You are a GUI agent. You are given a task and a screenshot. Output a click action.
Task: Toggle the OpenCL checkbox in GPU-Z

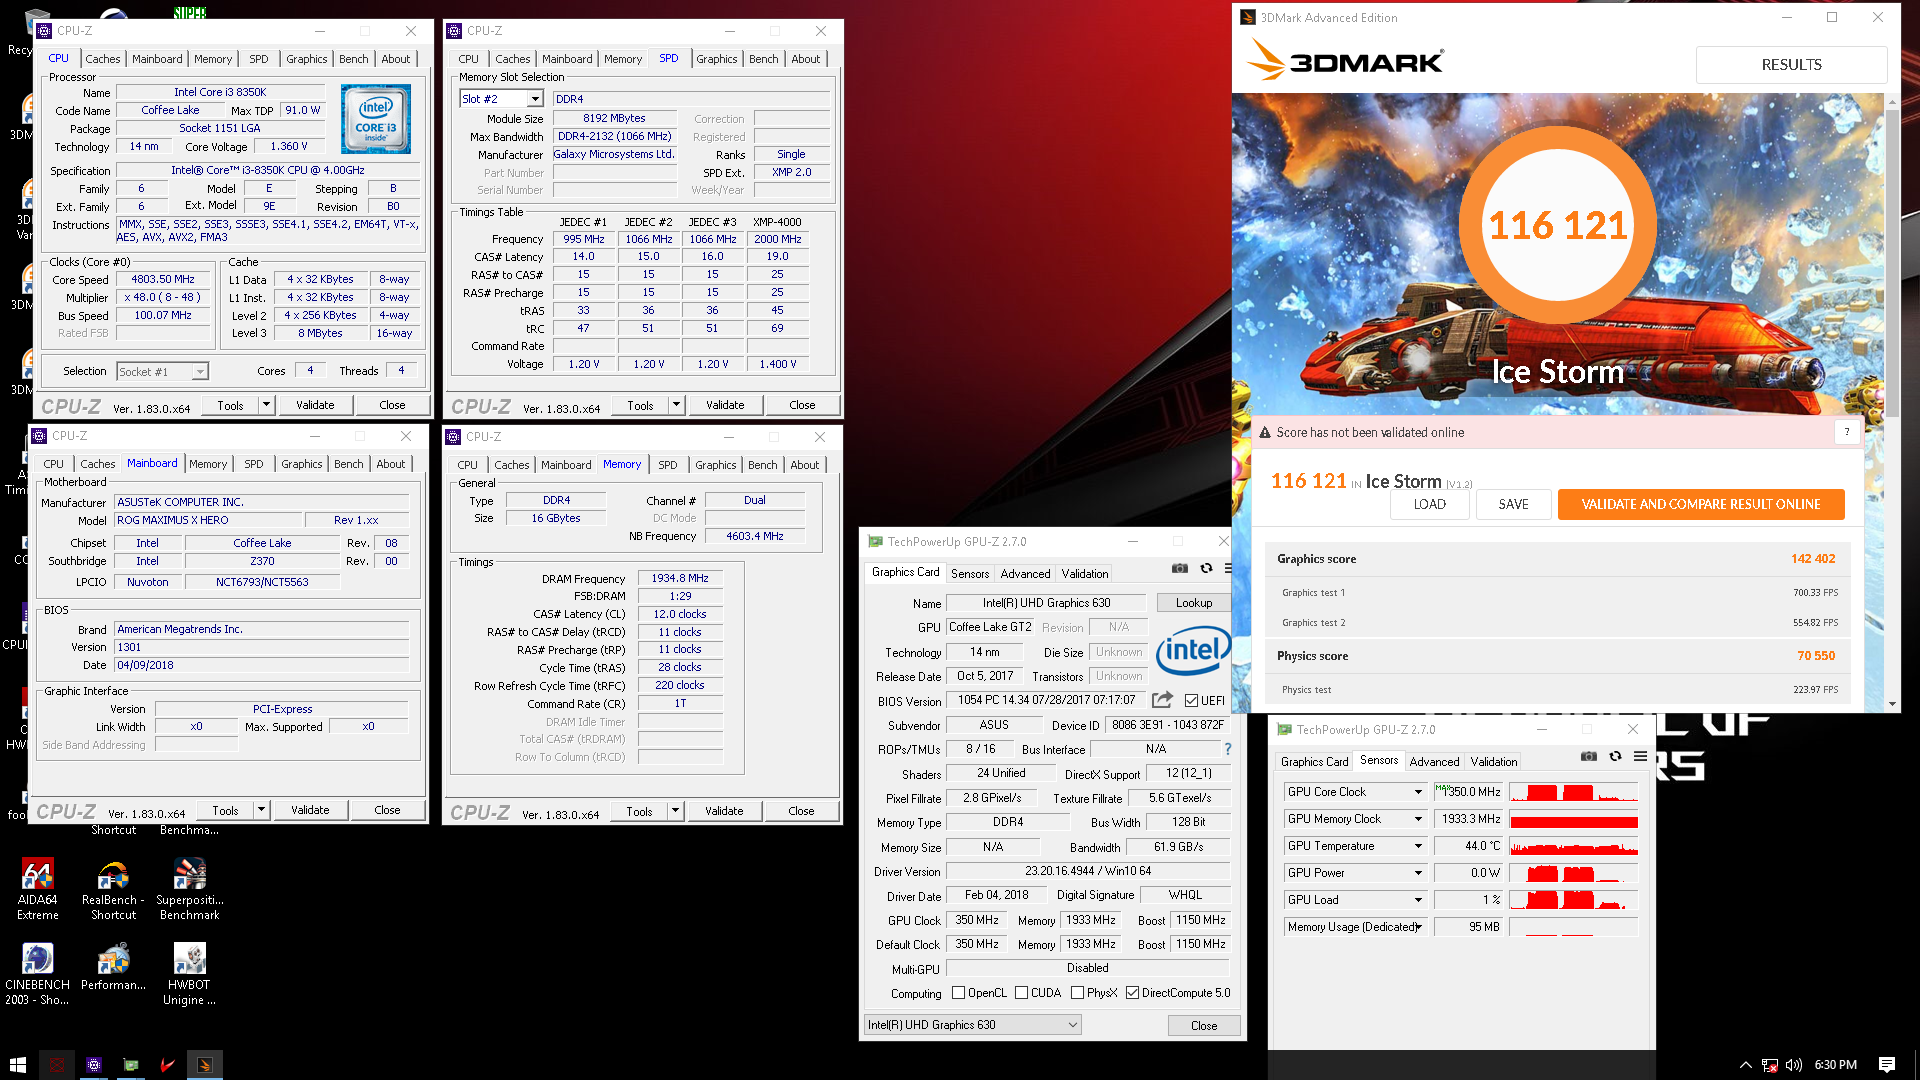[x=959, y=993]
